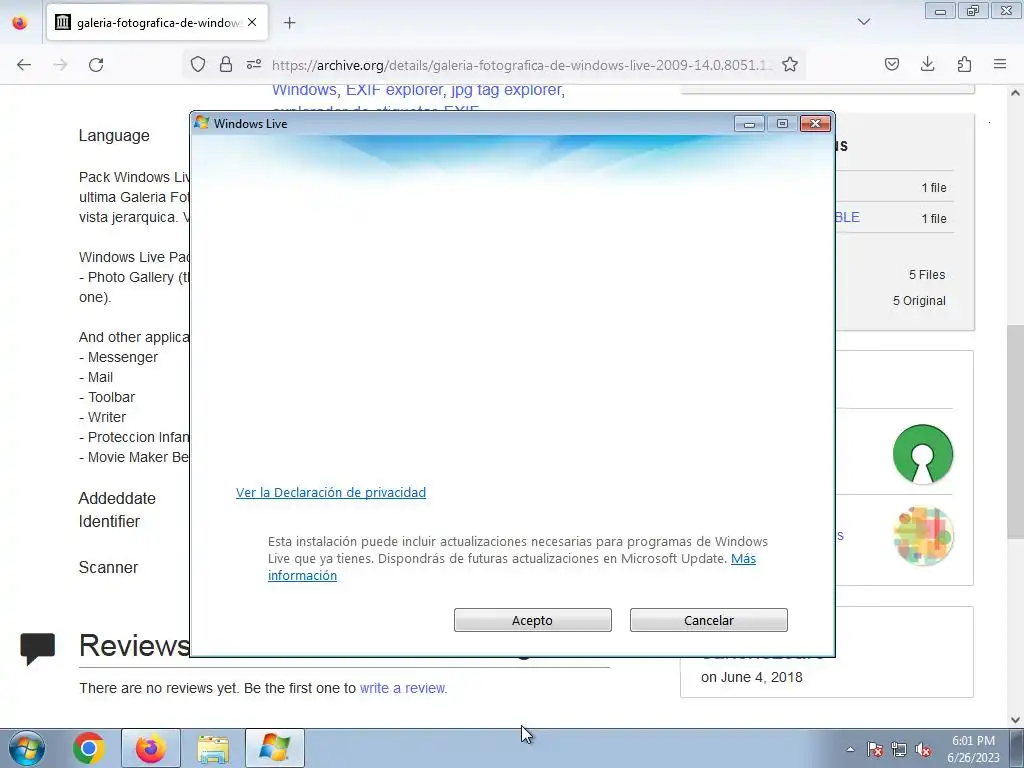Viewport: 1024px width, 768px height.
Task: Click the Windows, EXIF explorer tag link
Action: (418, 90)
